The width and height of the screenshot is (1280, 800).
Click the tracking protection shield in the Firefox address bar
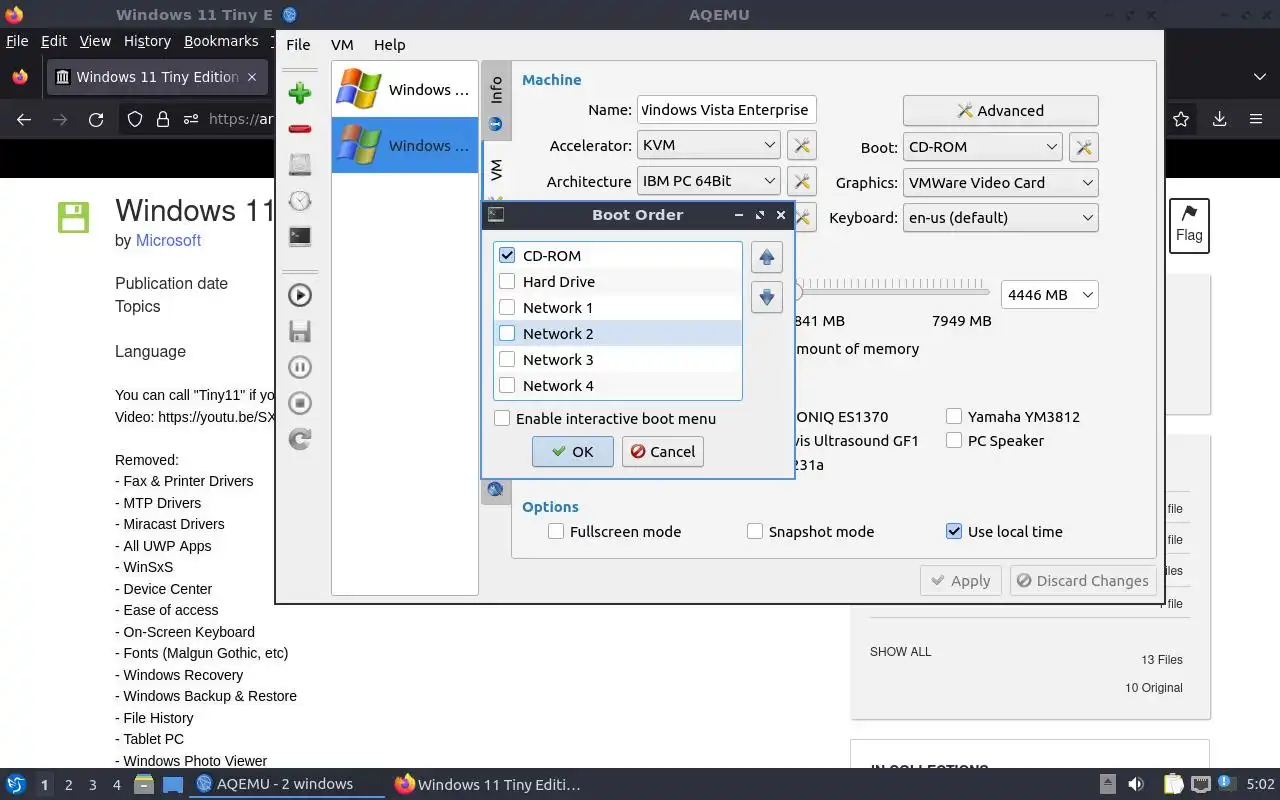coord(135,119)
